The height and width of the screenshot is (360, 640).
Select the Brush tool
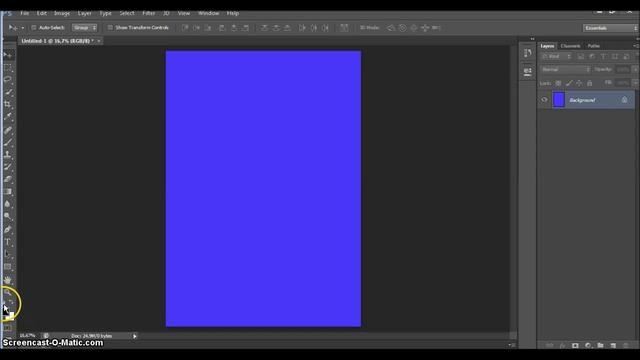click(8, 142)
